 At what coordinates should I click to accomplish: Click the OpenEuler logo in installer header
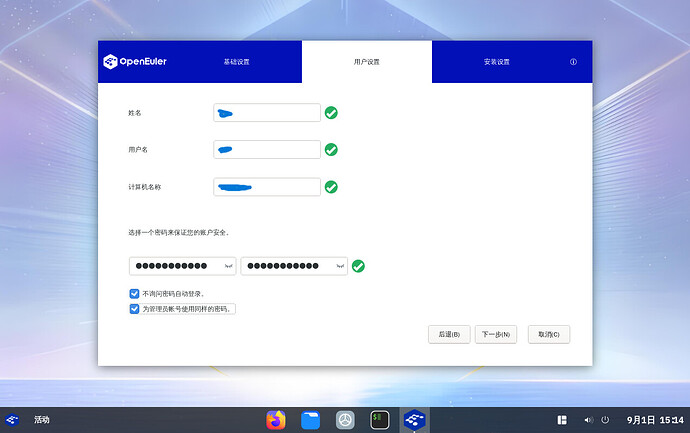click(x=134, y=62)
